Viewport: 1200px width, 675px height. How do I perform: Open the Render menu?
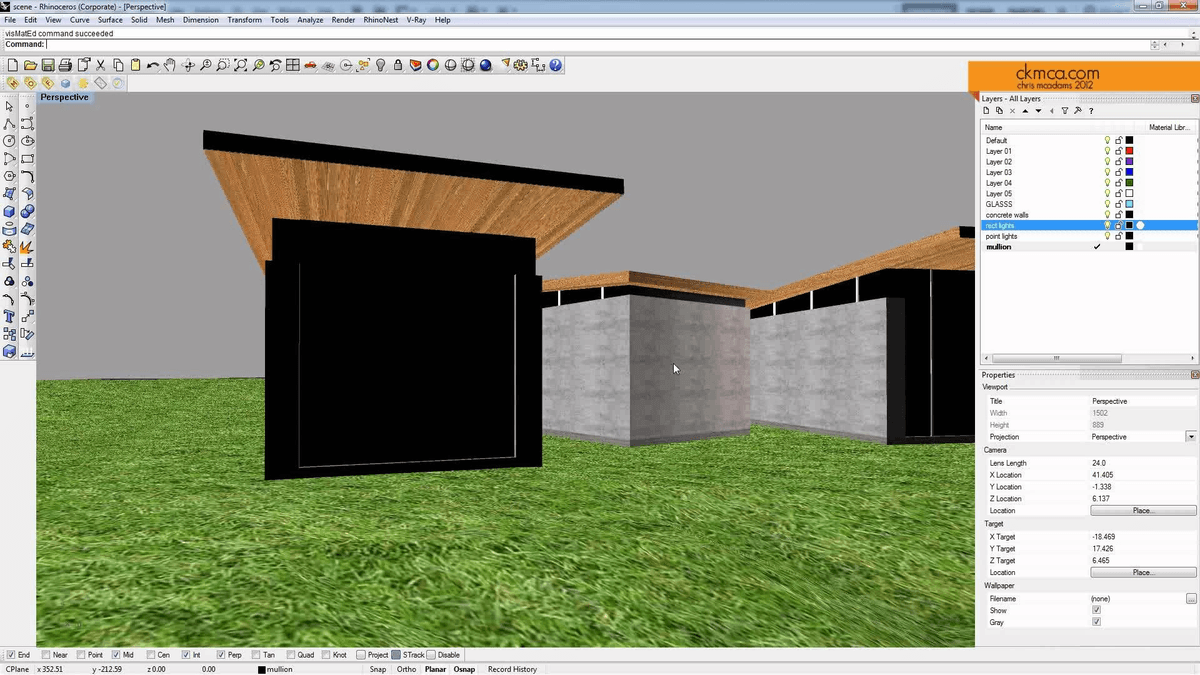click(x=343, y=19)
